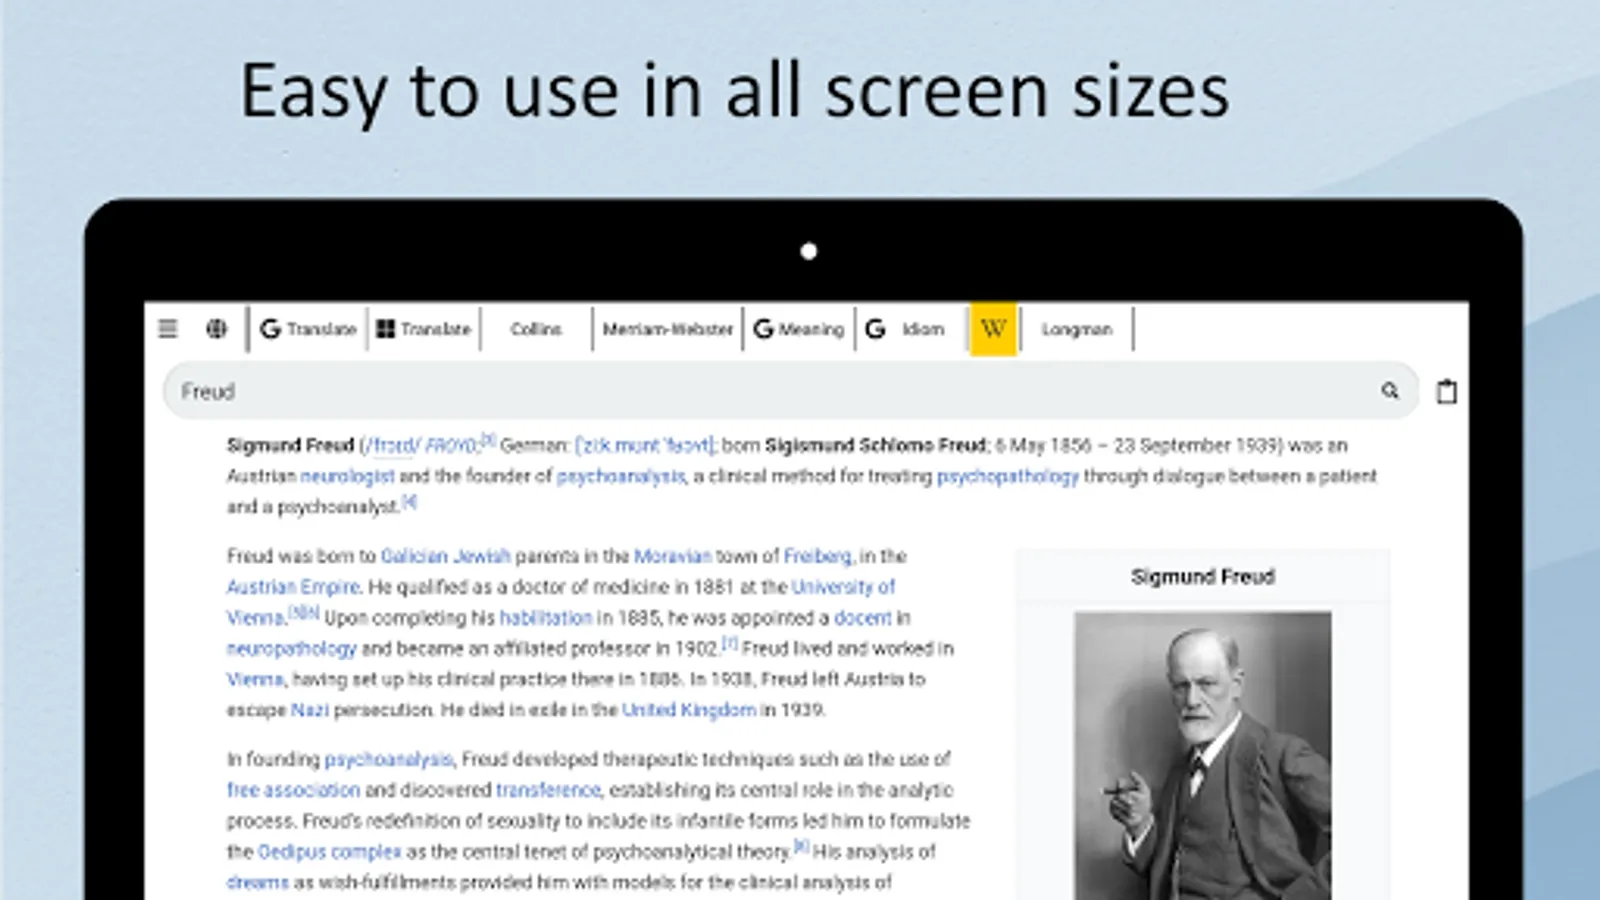Screen dimensions: 1600x900
Task: Click the search magnifier icon
Action: [1390, 391]
